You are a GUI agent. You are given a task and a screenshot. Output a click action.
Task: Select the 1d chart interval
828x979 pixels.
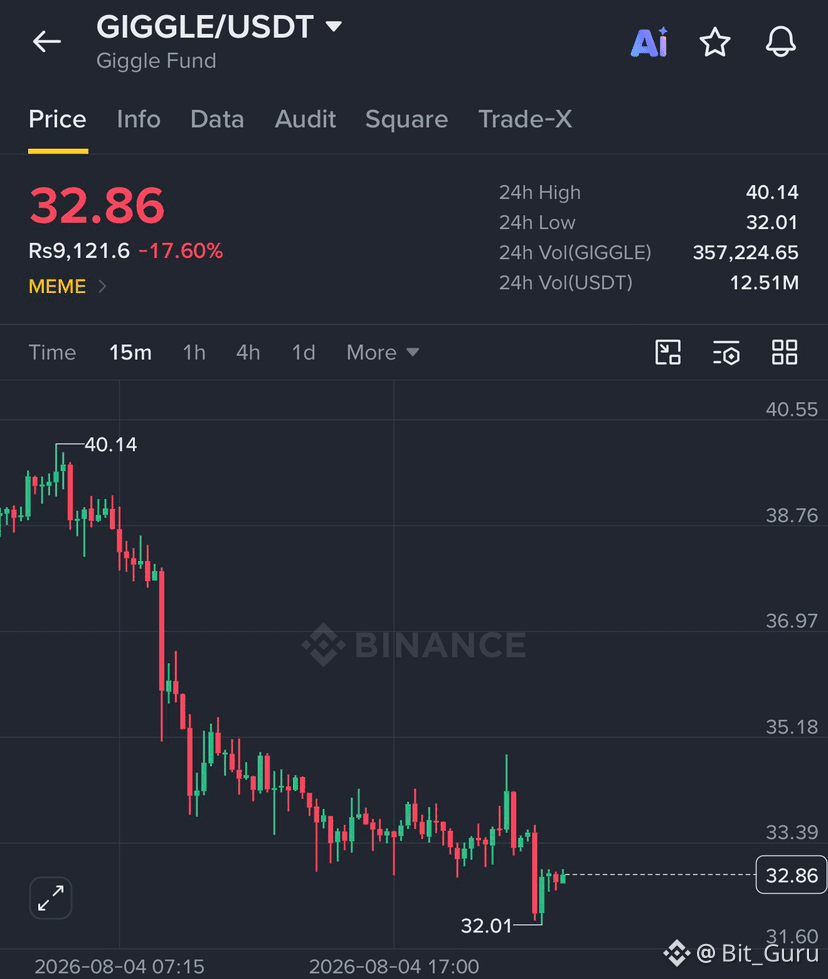coord(303,353)
